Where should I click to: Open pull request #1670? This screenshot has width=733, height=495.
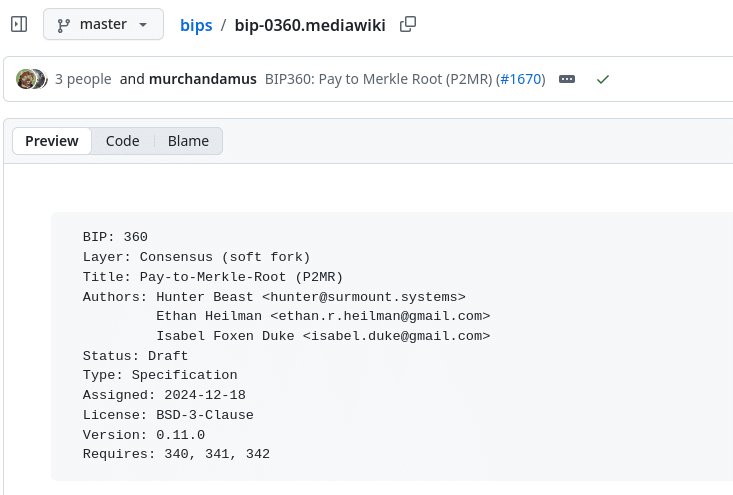[520, 79]
